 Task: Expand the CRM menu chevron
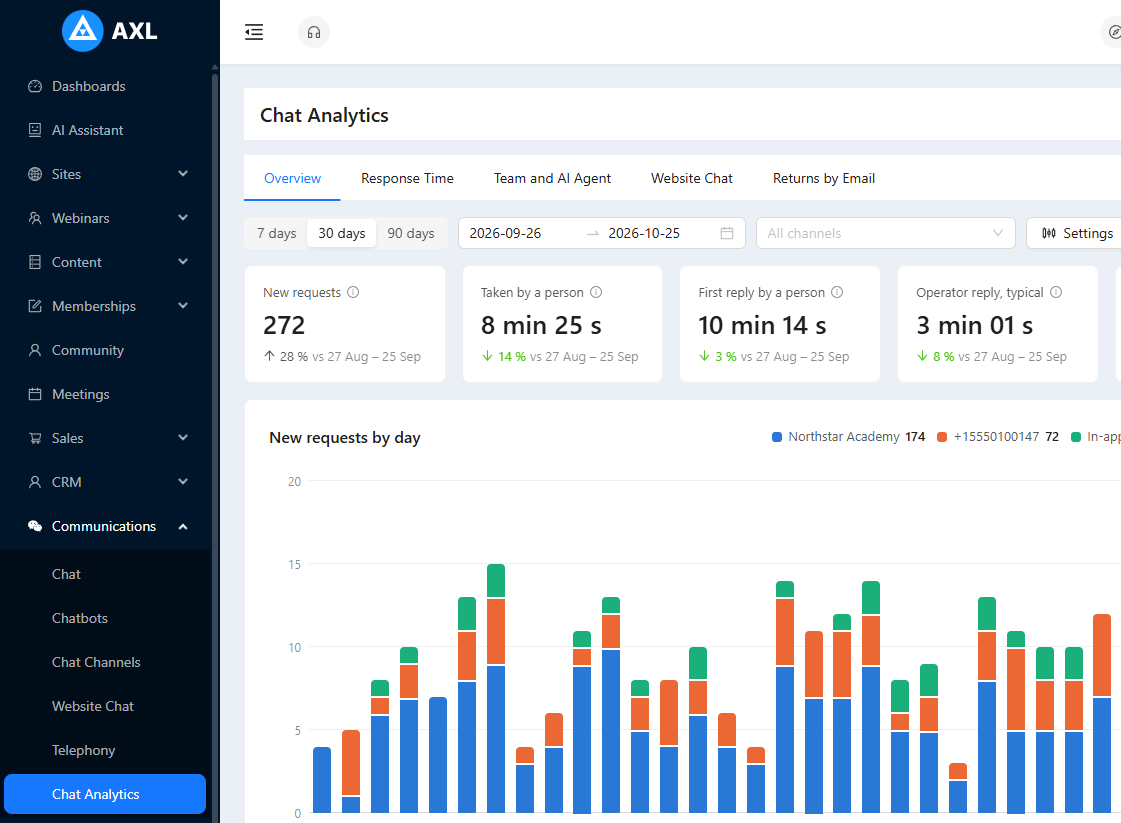click(183, 481)
